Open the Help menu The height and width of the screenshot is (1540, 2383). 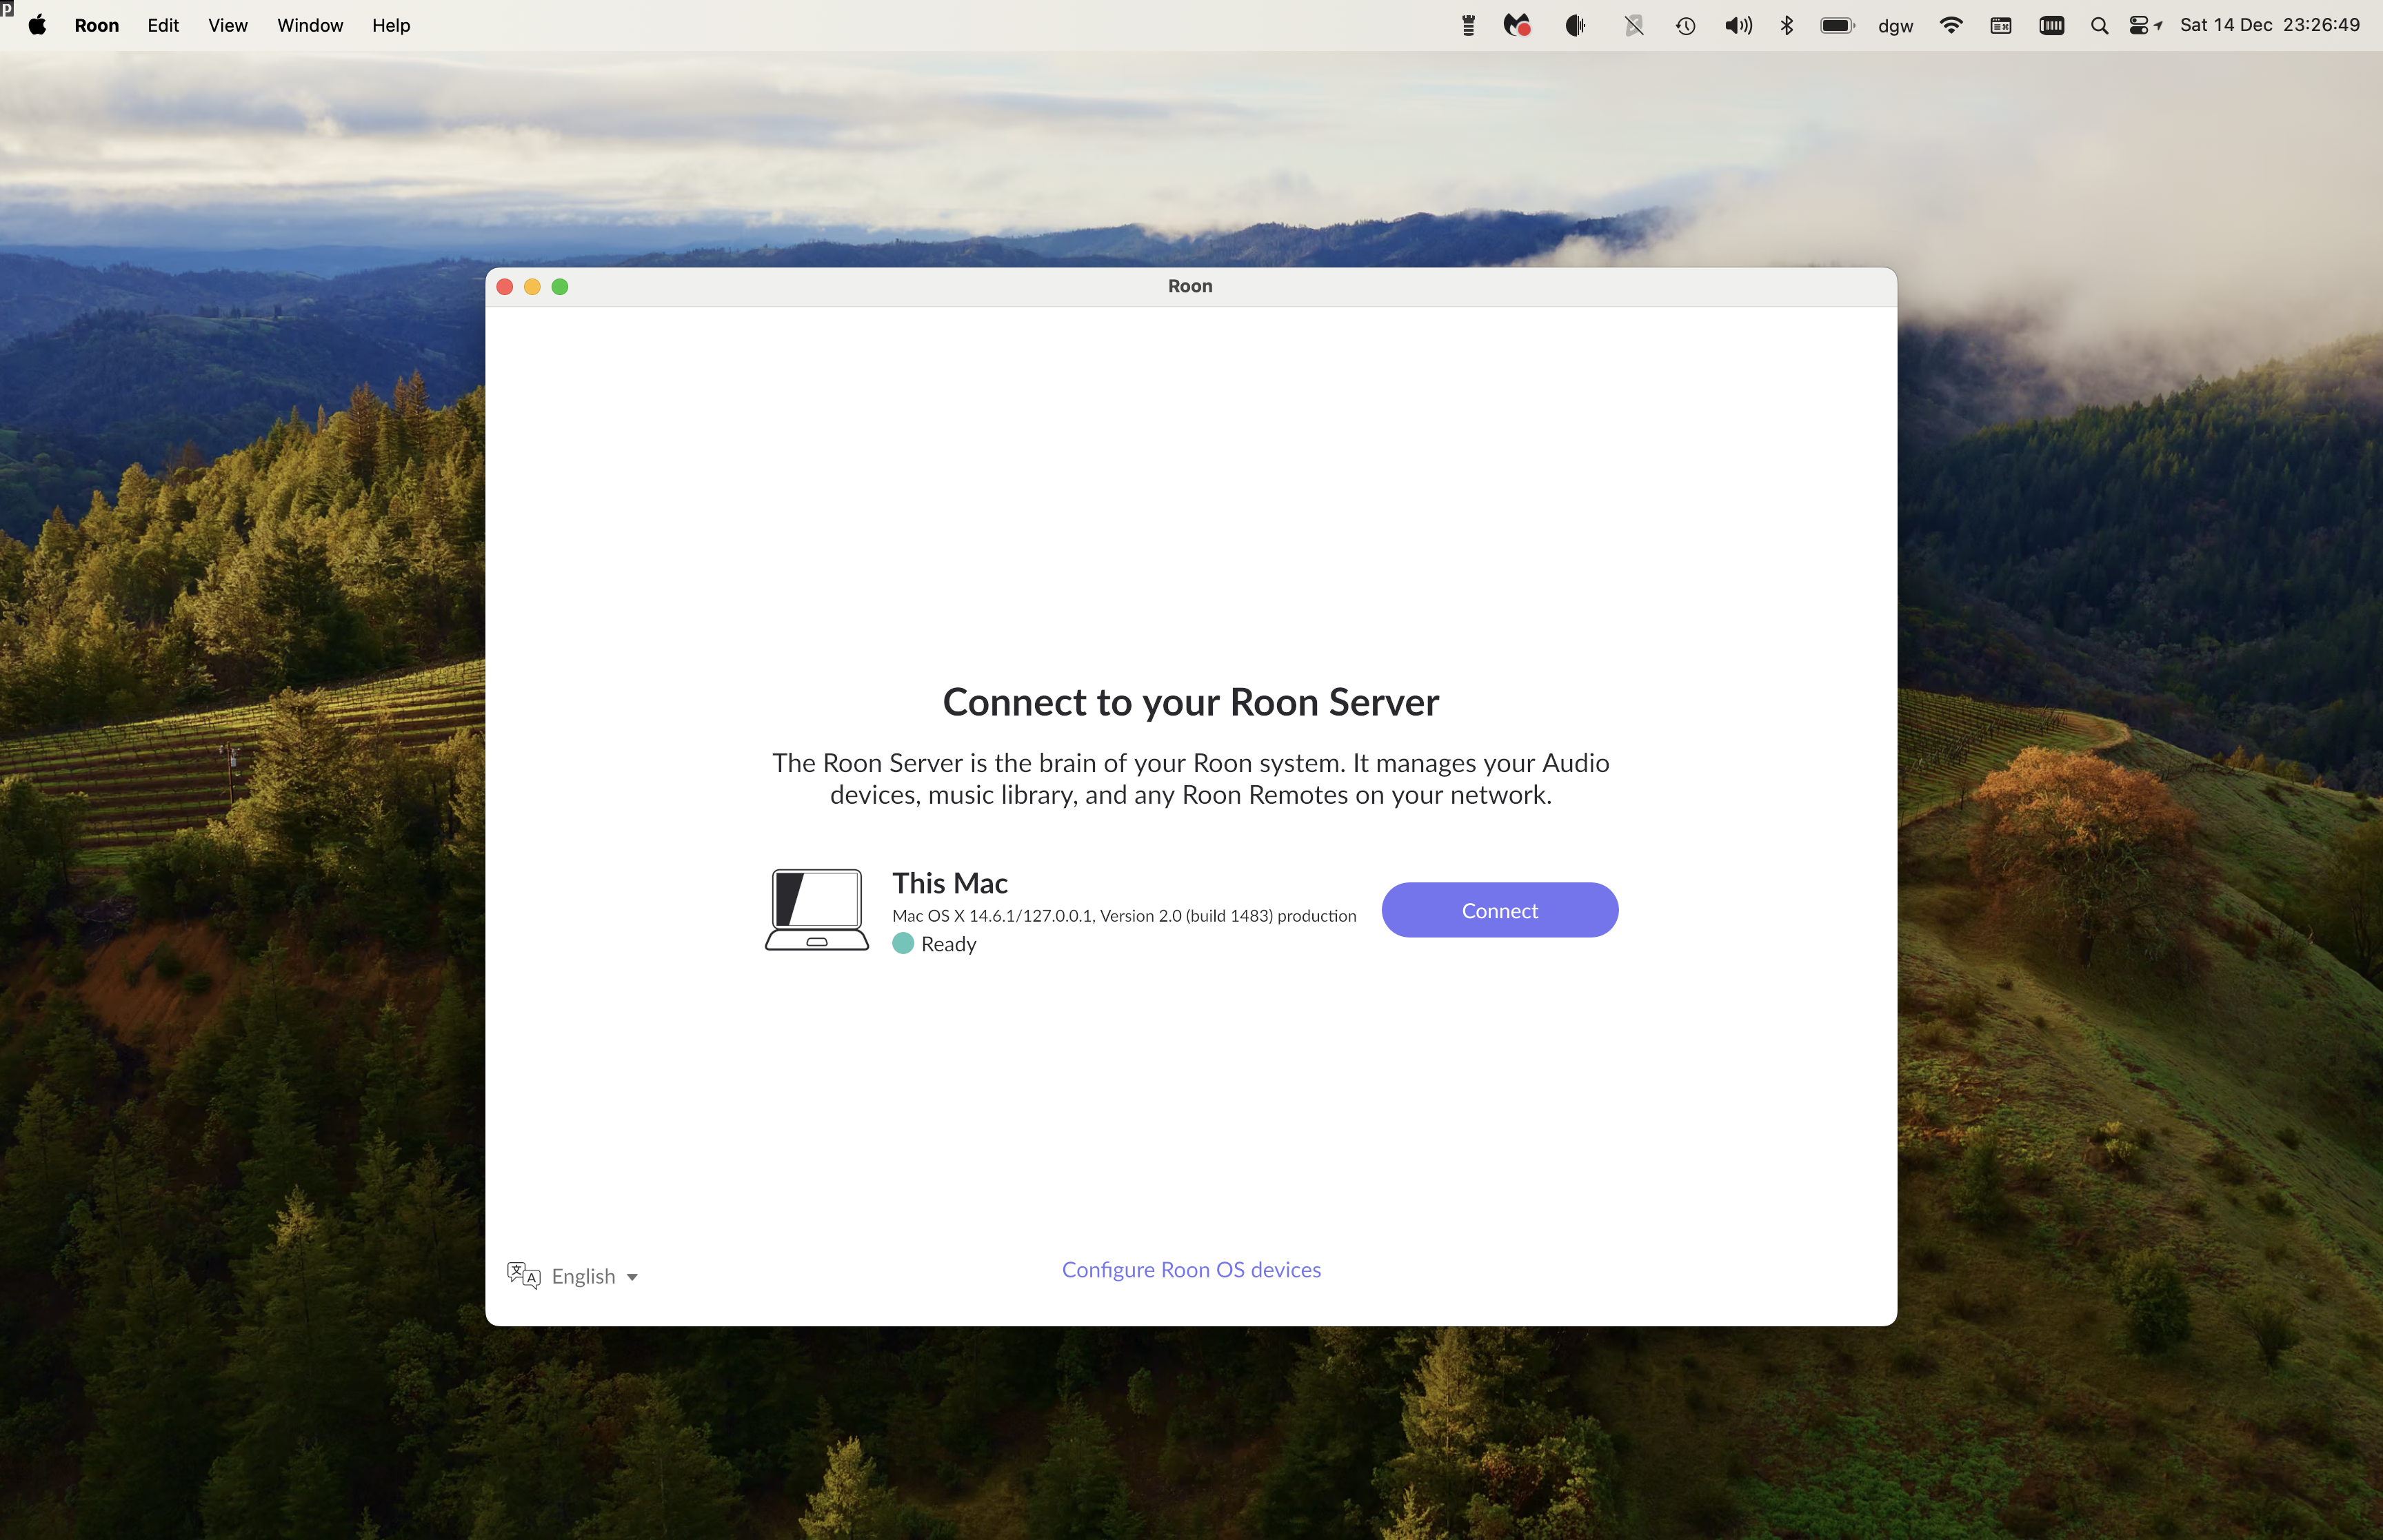[391, 25]
